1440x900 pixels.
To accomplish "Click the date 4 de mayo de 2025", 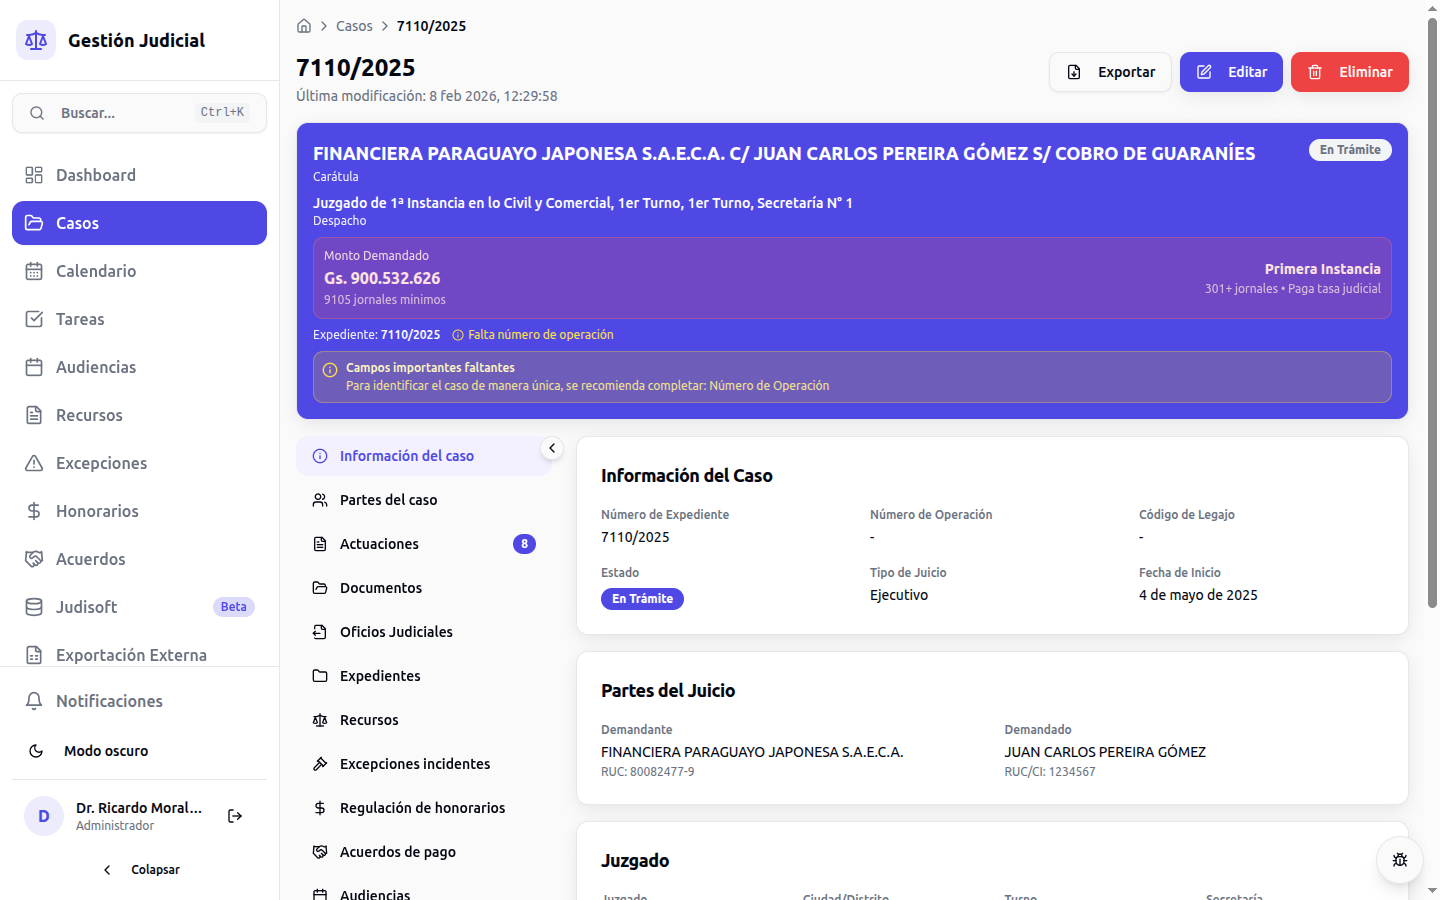I will [1198, 595].
